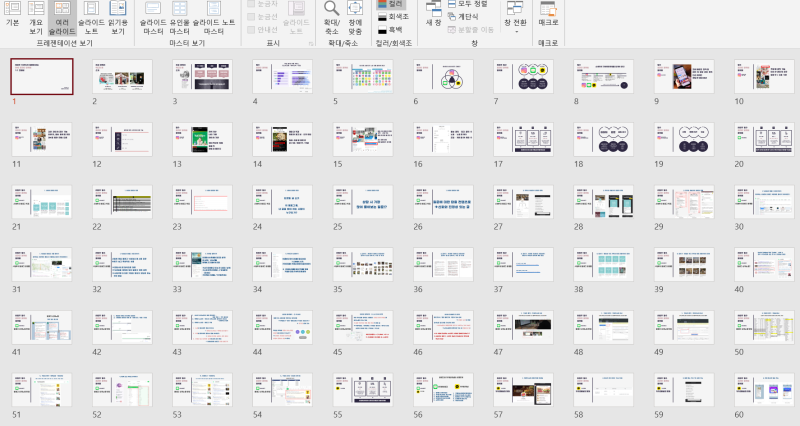This screenshot has width=800, height=426.
Task: Click 분할줄 이동 move split
Action: pos(470,30)
